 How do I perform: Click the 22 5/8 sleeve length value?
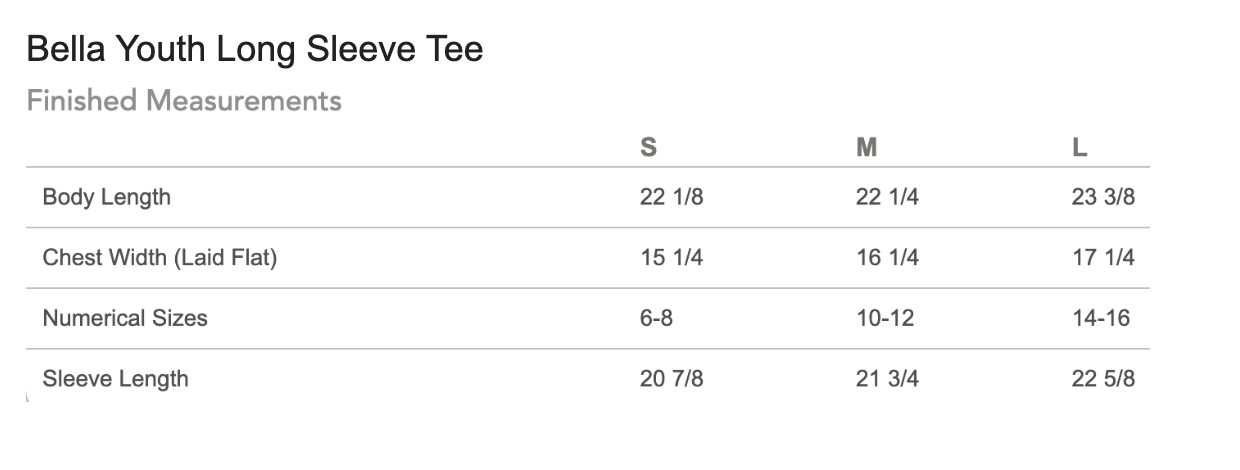(1103, 379)
